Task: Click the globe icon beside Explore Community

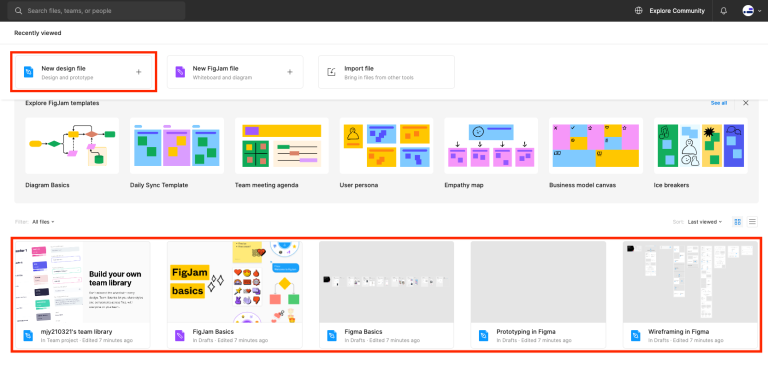Action: point(639,11)
